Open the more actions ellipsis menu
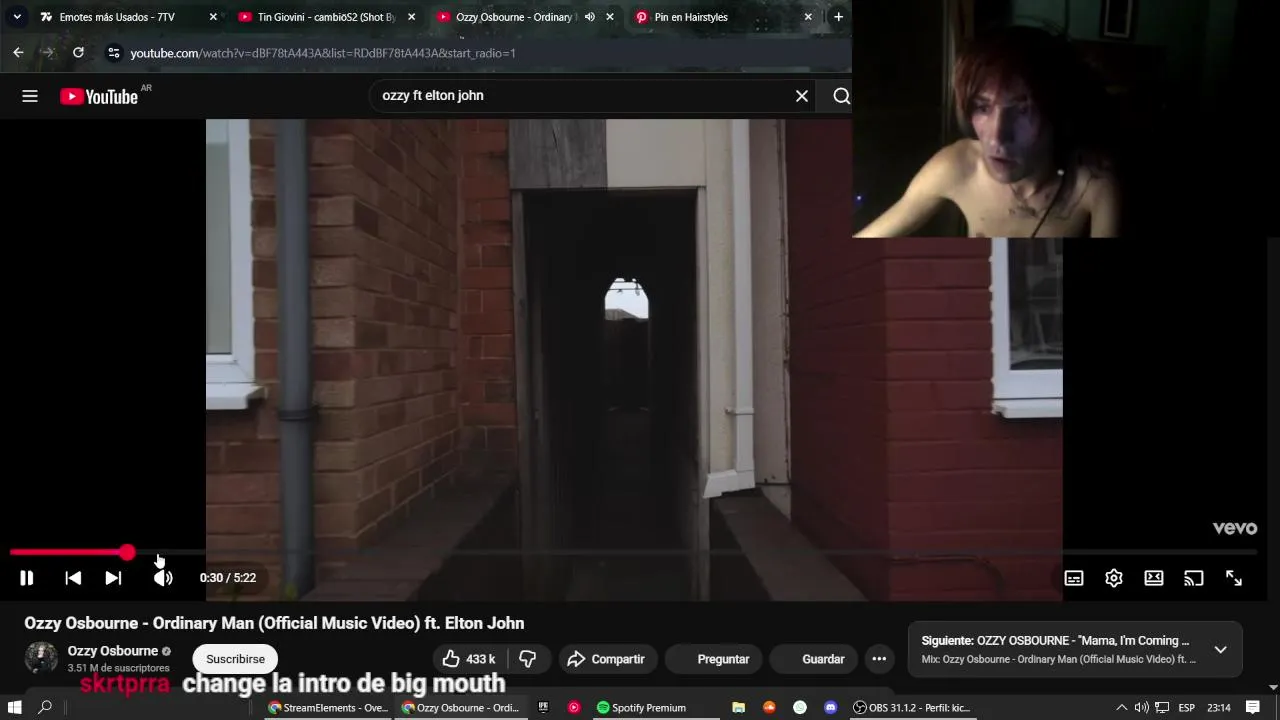This screenshot has width=1280, height=720. click(879, 659)
